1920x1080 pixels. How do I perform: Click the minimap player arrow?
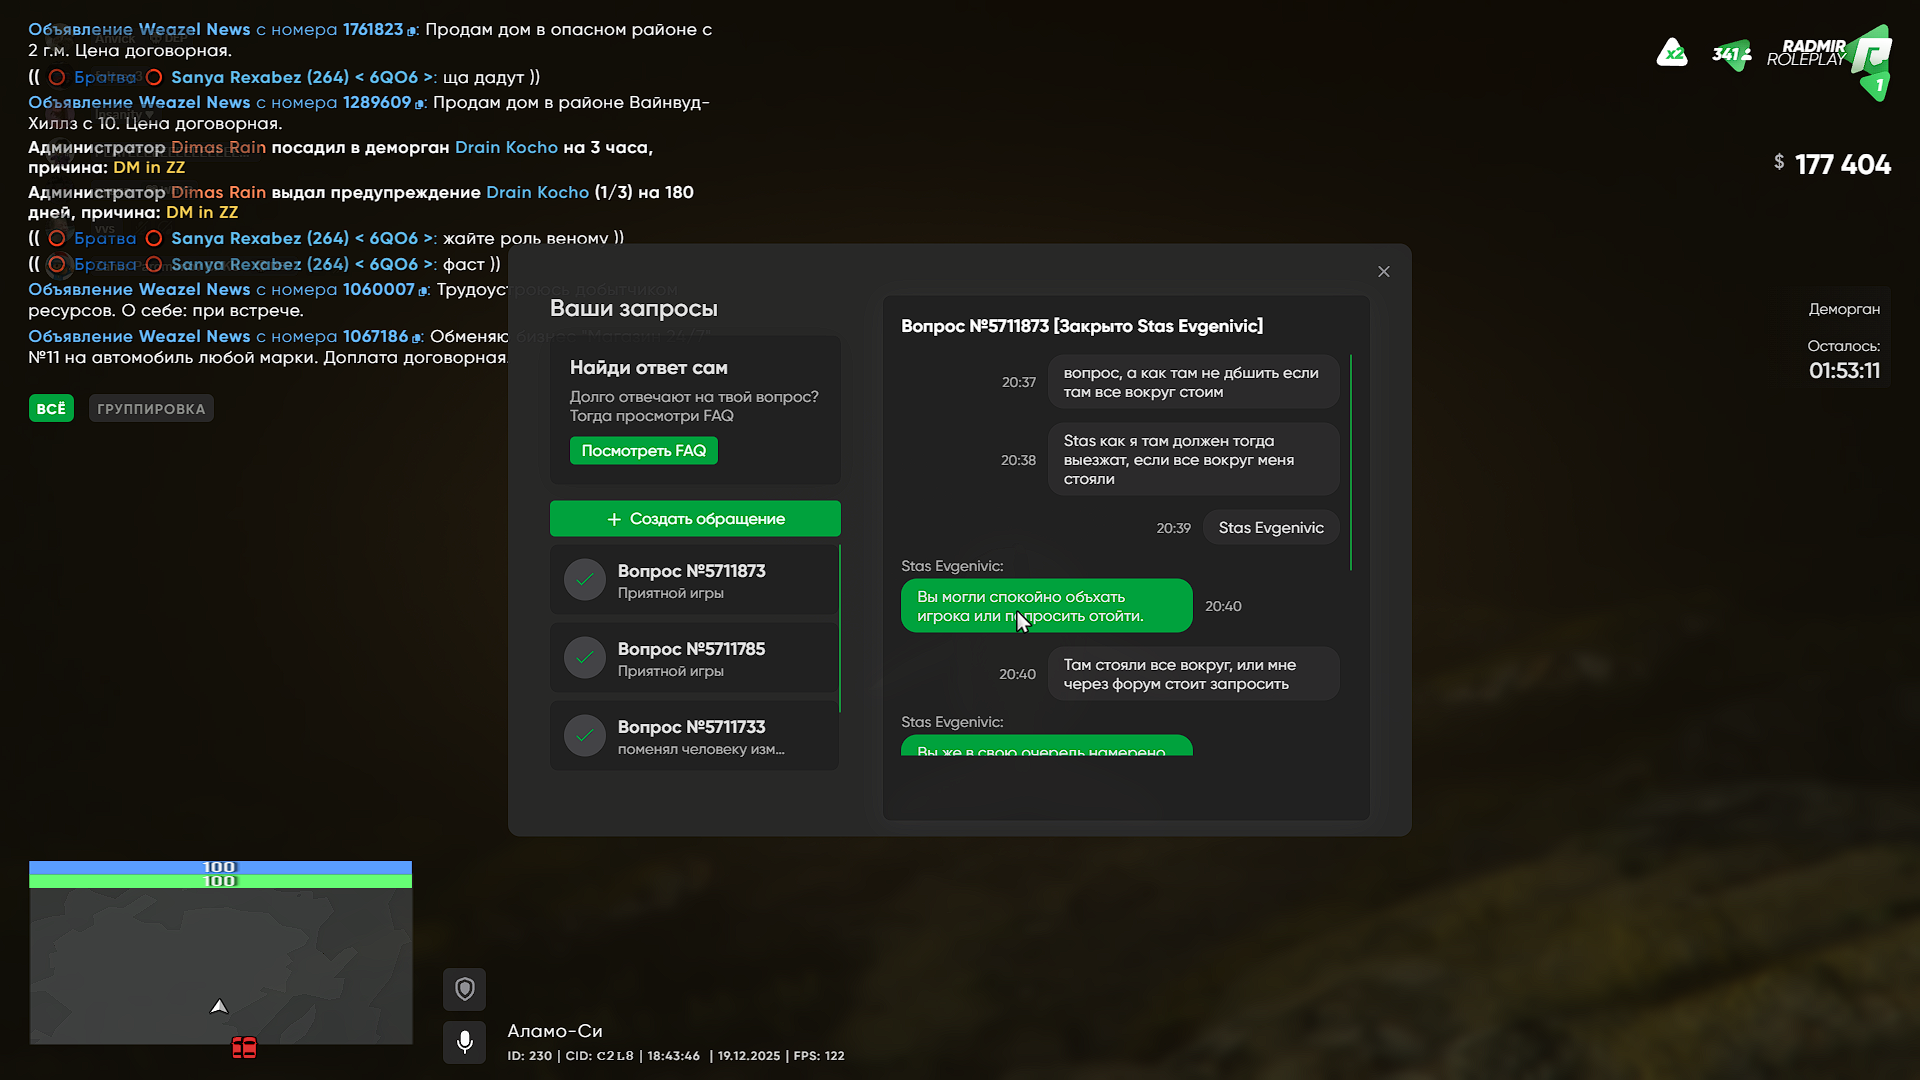(219, 1006)
